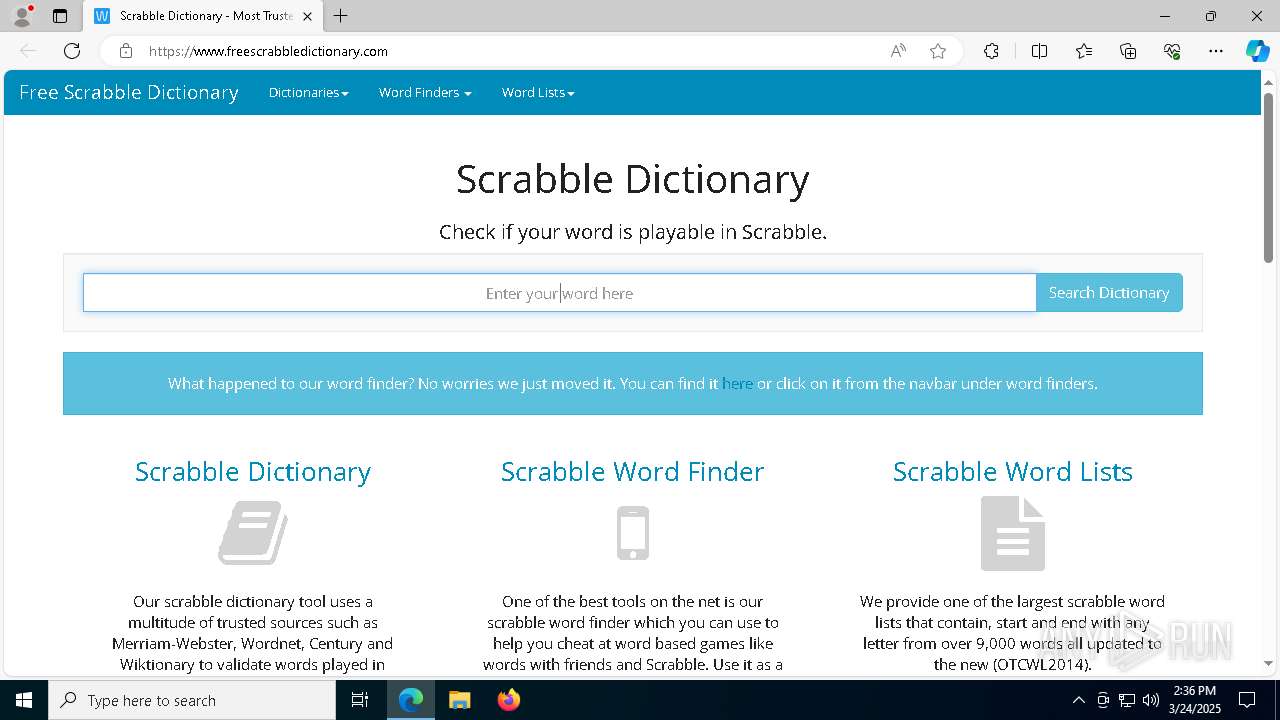The width and height of the screenshot is (1280, 720).
Task: Open the Extensions puzzle icon
Action: pyautogui.click(x=991, y=51)
